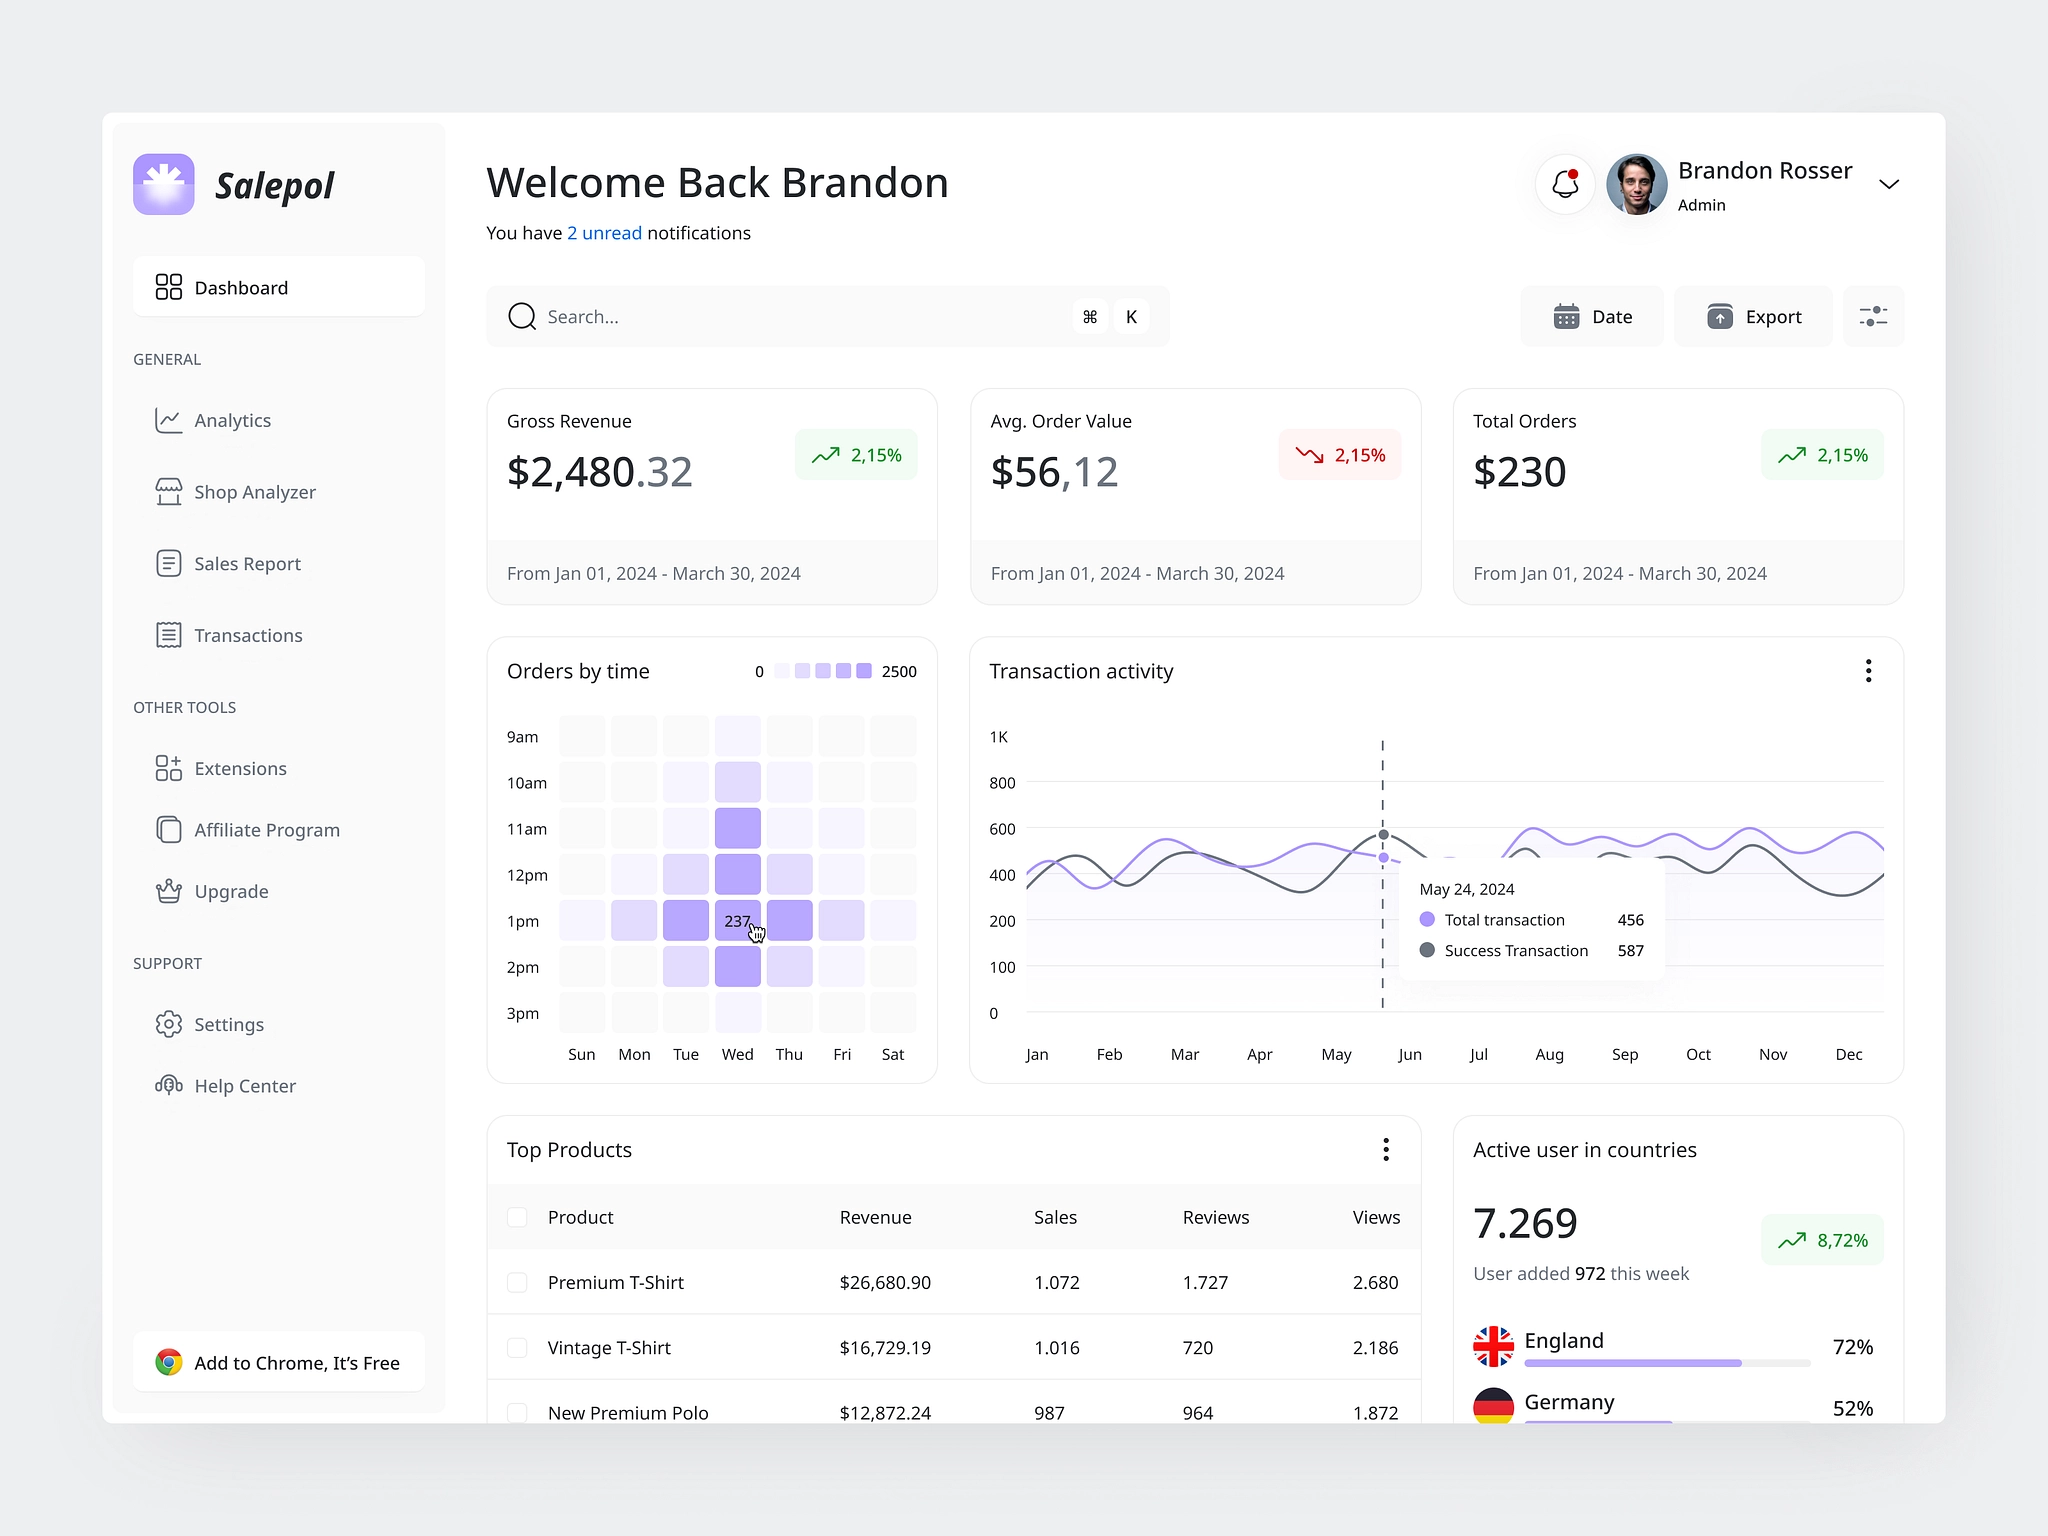This screenshot has height=1536, width=2048.
Task: Open the Top Products kebab menu
Action: tap(1386, 1149)
